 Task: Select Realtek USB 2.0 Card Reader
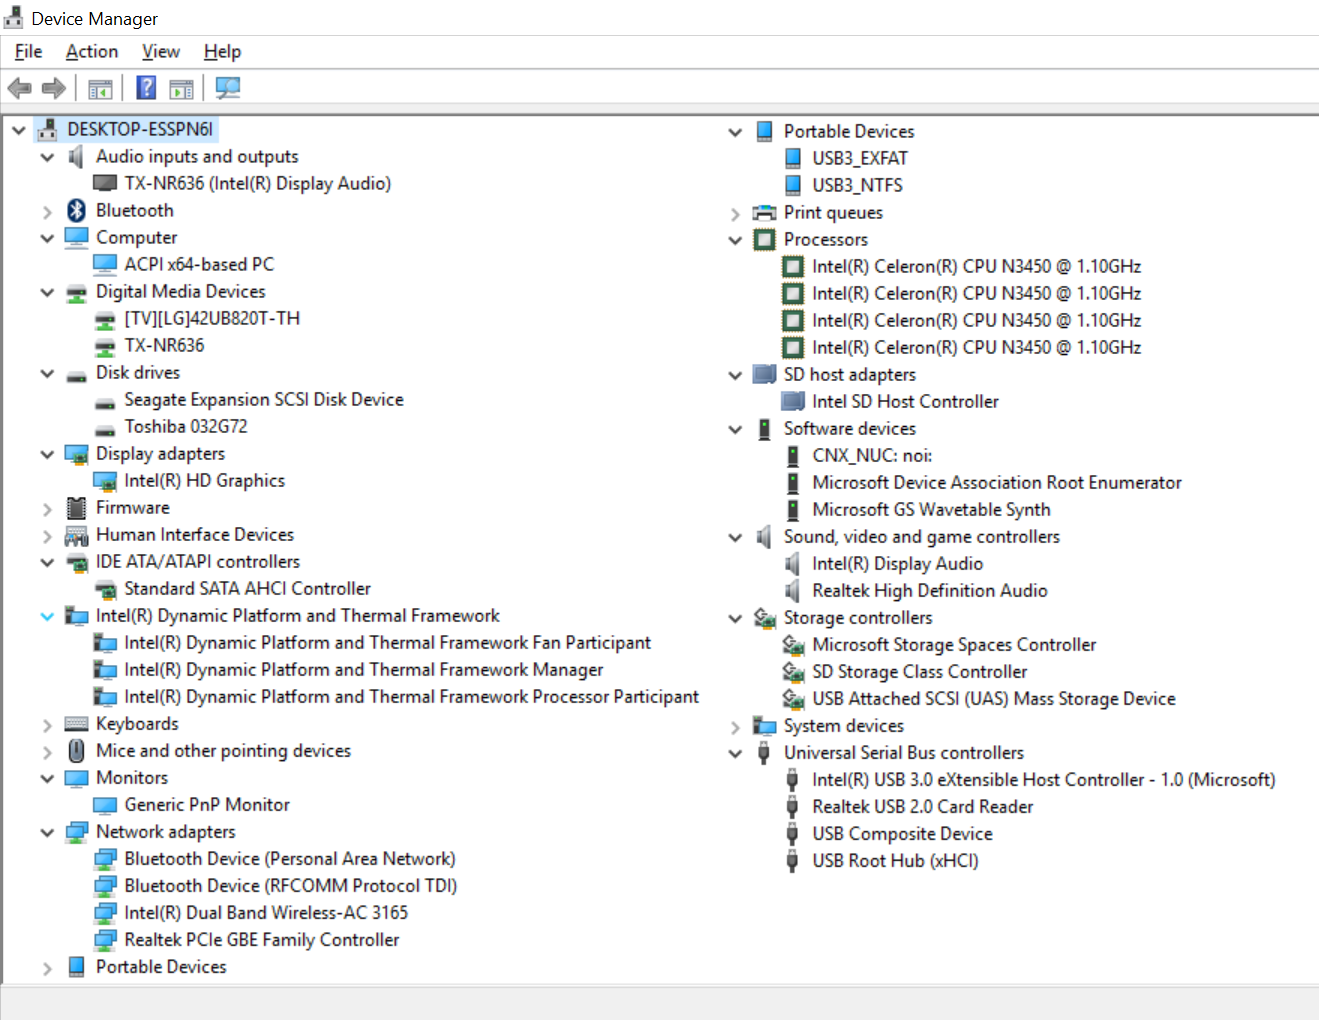922,806
